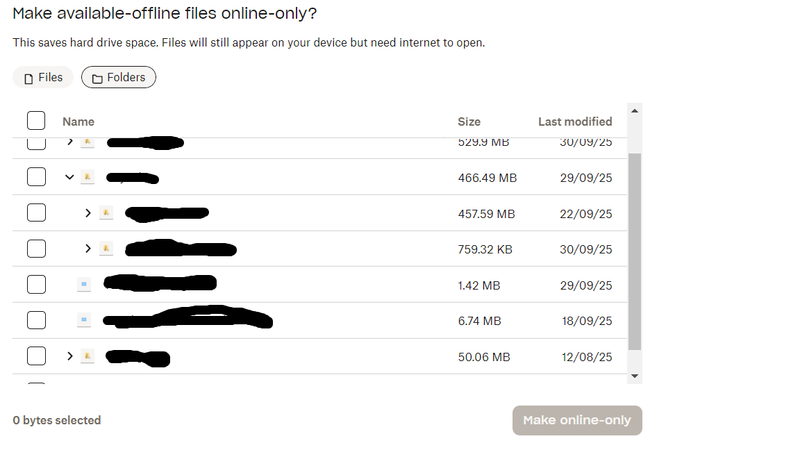
Task: Expand the 50.06 MB folder
Action: pos(69,356)
